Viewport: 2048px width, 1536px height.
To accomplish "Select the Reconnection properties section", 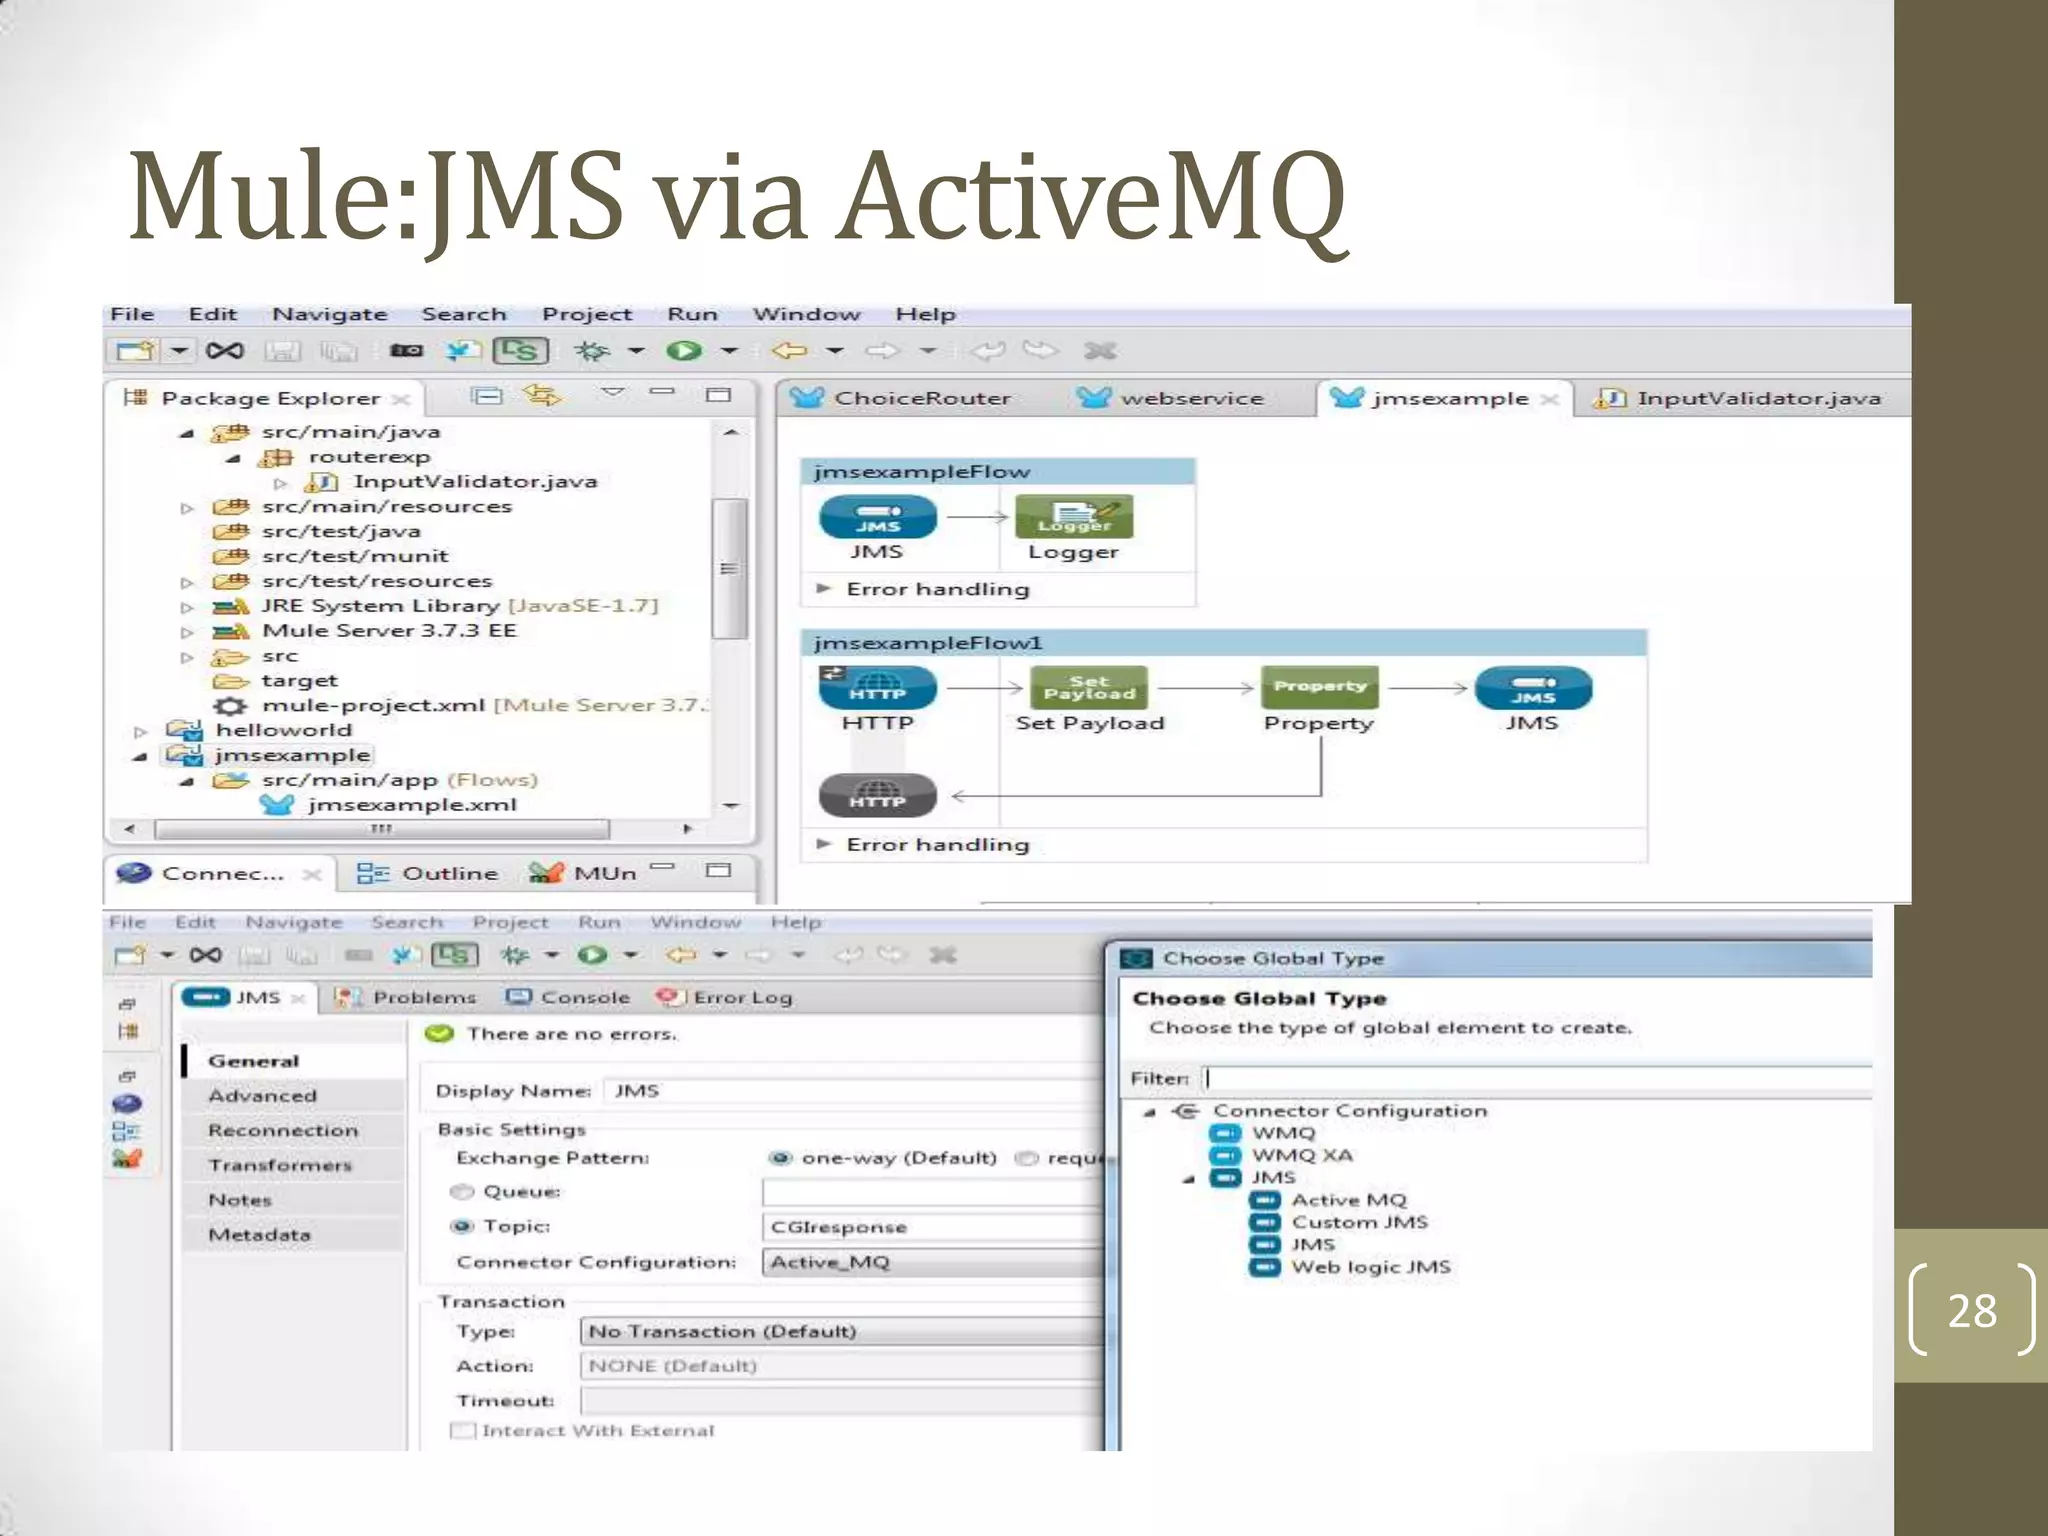I will (x=292, y=1131).
